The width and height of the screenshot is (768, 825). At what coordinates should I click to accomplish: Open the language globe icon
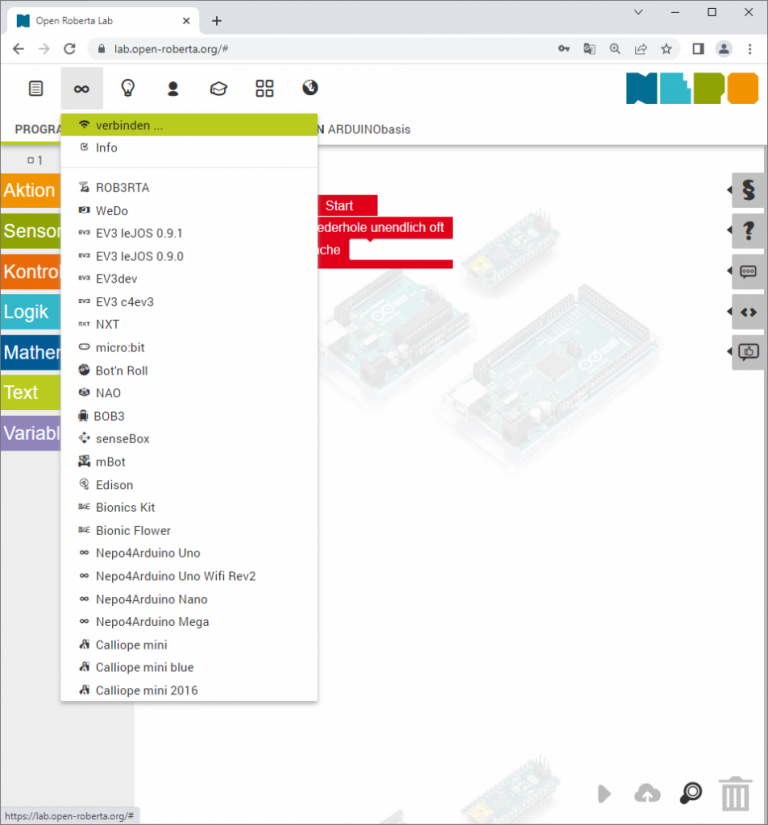pyautogui.click(x=310, y=88)
